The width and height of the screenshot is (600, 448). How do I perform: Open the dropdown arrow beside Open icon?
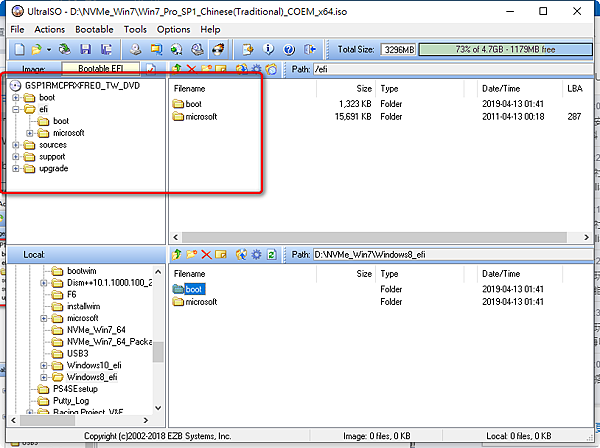coord(49,50)
